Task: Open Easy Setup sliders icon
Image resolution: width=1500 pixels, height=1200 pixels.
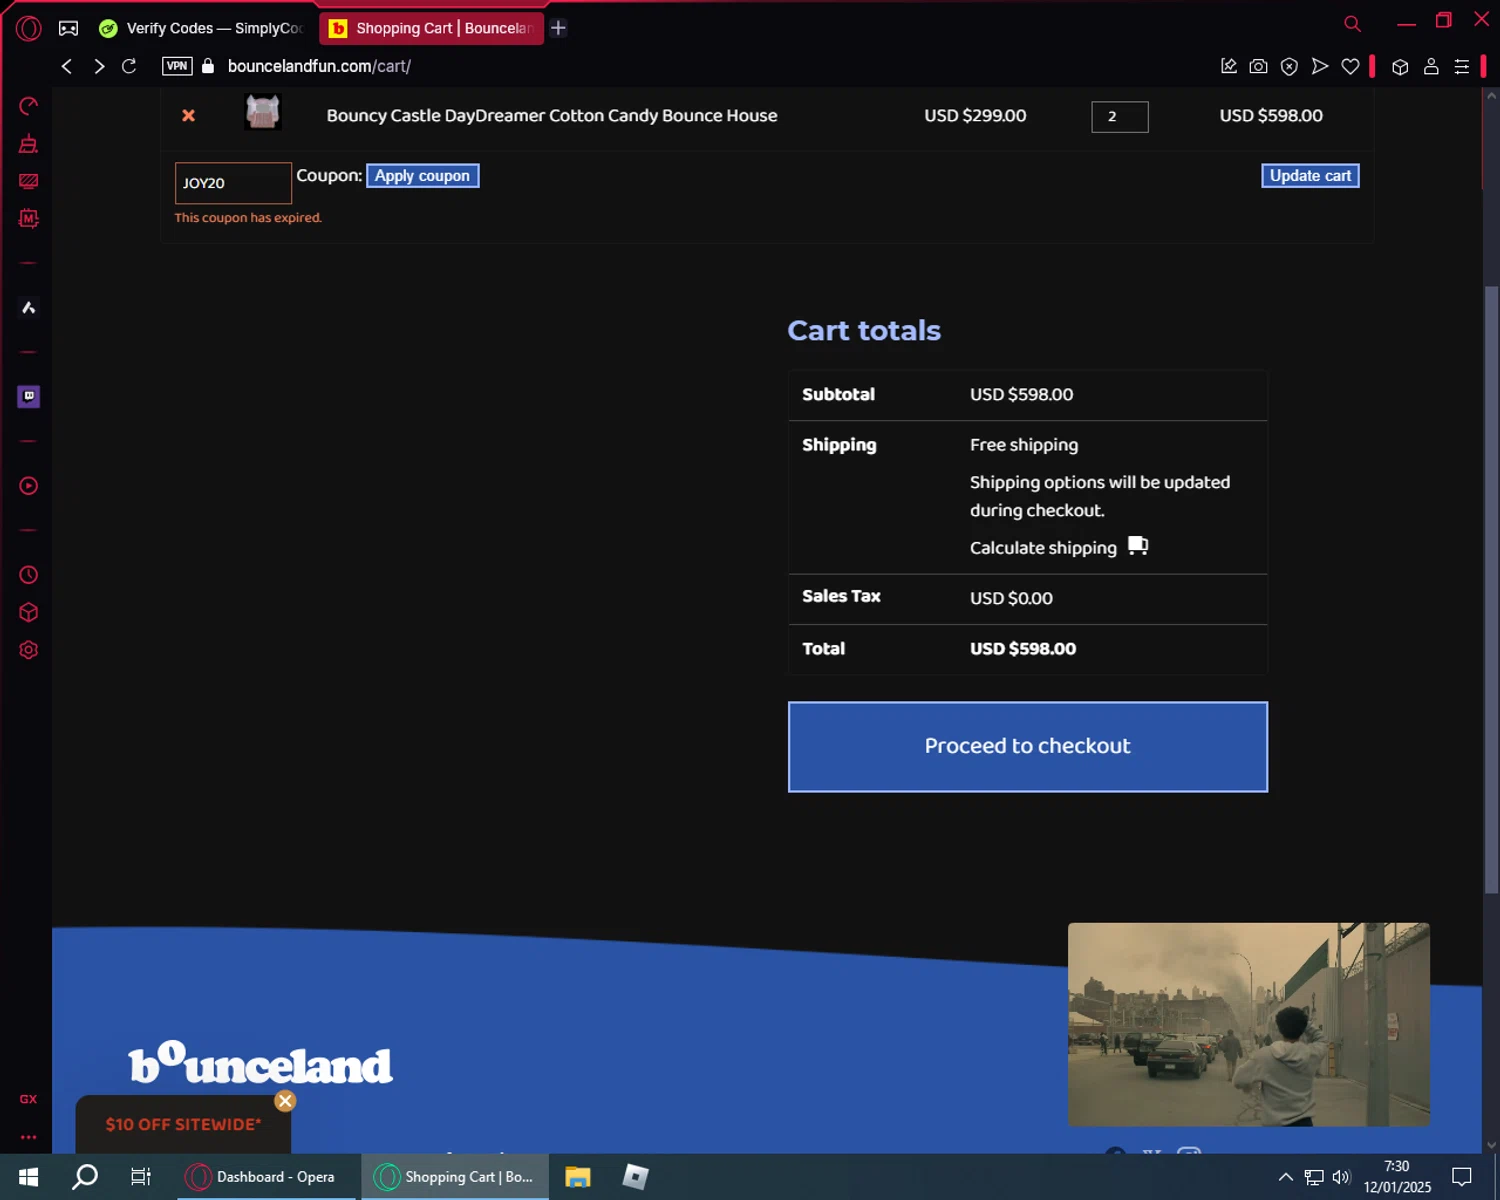Action: [1461, 66]
